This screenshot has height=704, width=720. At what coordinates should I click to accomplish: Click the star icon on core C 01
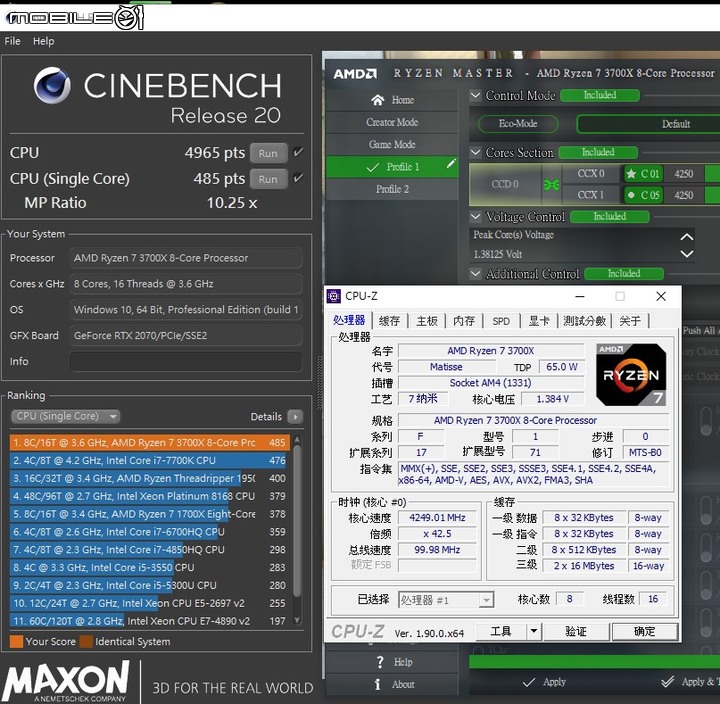(631, 174)
